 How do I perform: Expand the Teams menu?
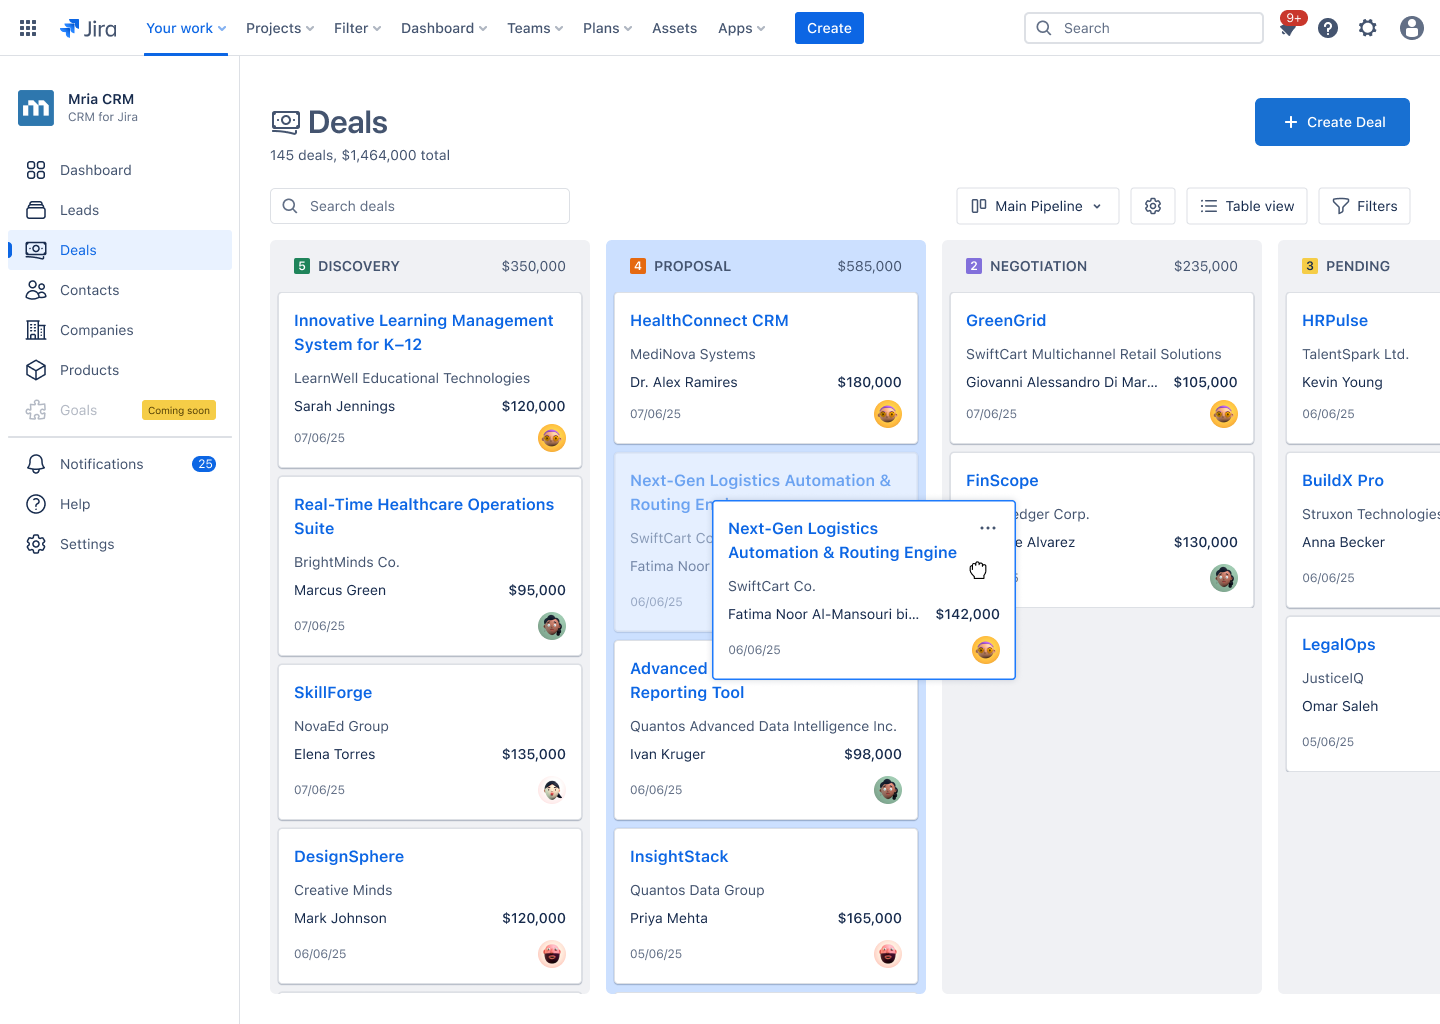535,28
